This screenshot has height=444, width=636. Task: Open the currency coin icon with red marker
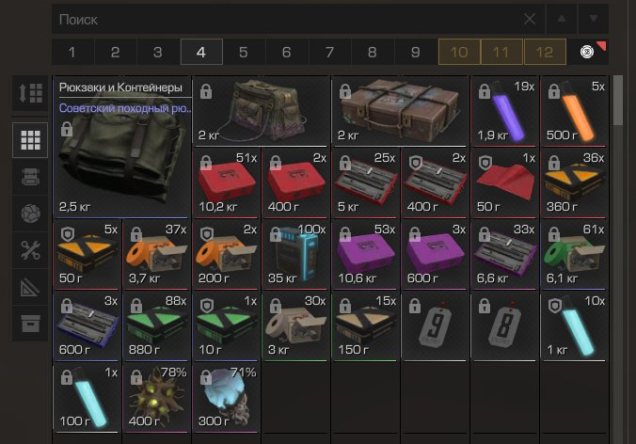589,51
